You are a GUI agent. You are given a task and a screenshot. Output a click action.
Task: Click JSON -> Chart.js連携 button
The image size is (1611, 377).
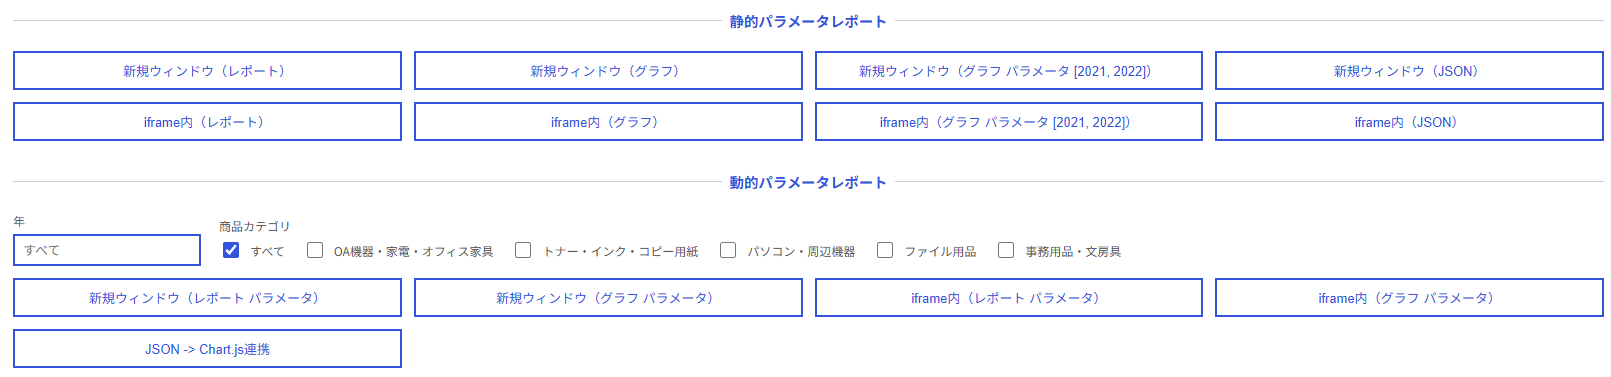tap(207, 349)
